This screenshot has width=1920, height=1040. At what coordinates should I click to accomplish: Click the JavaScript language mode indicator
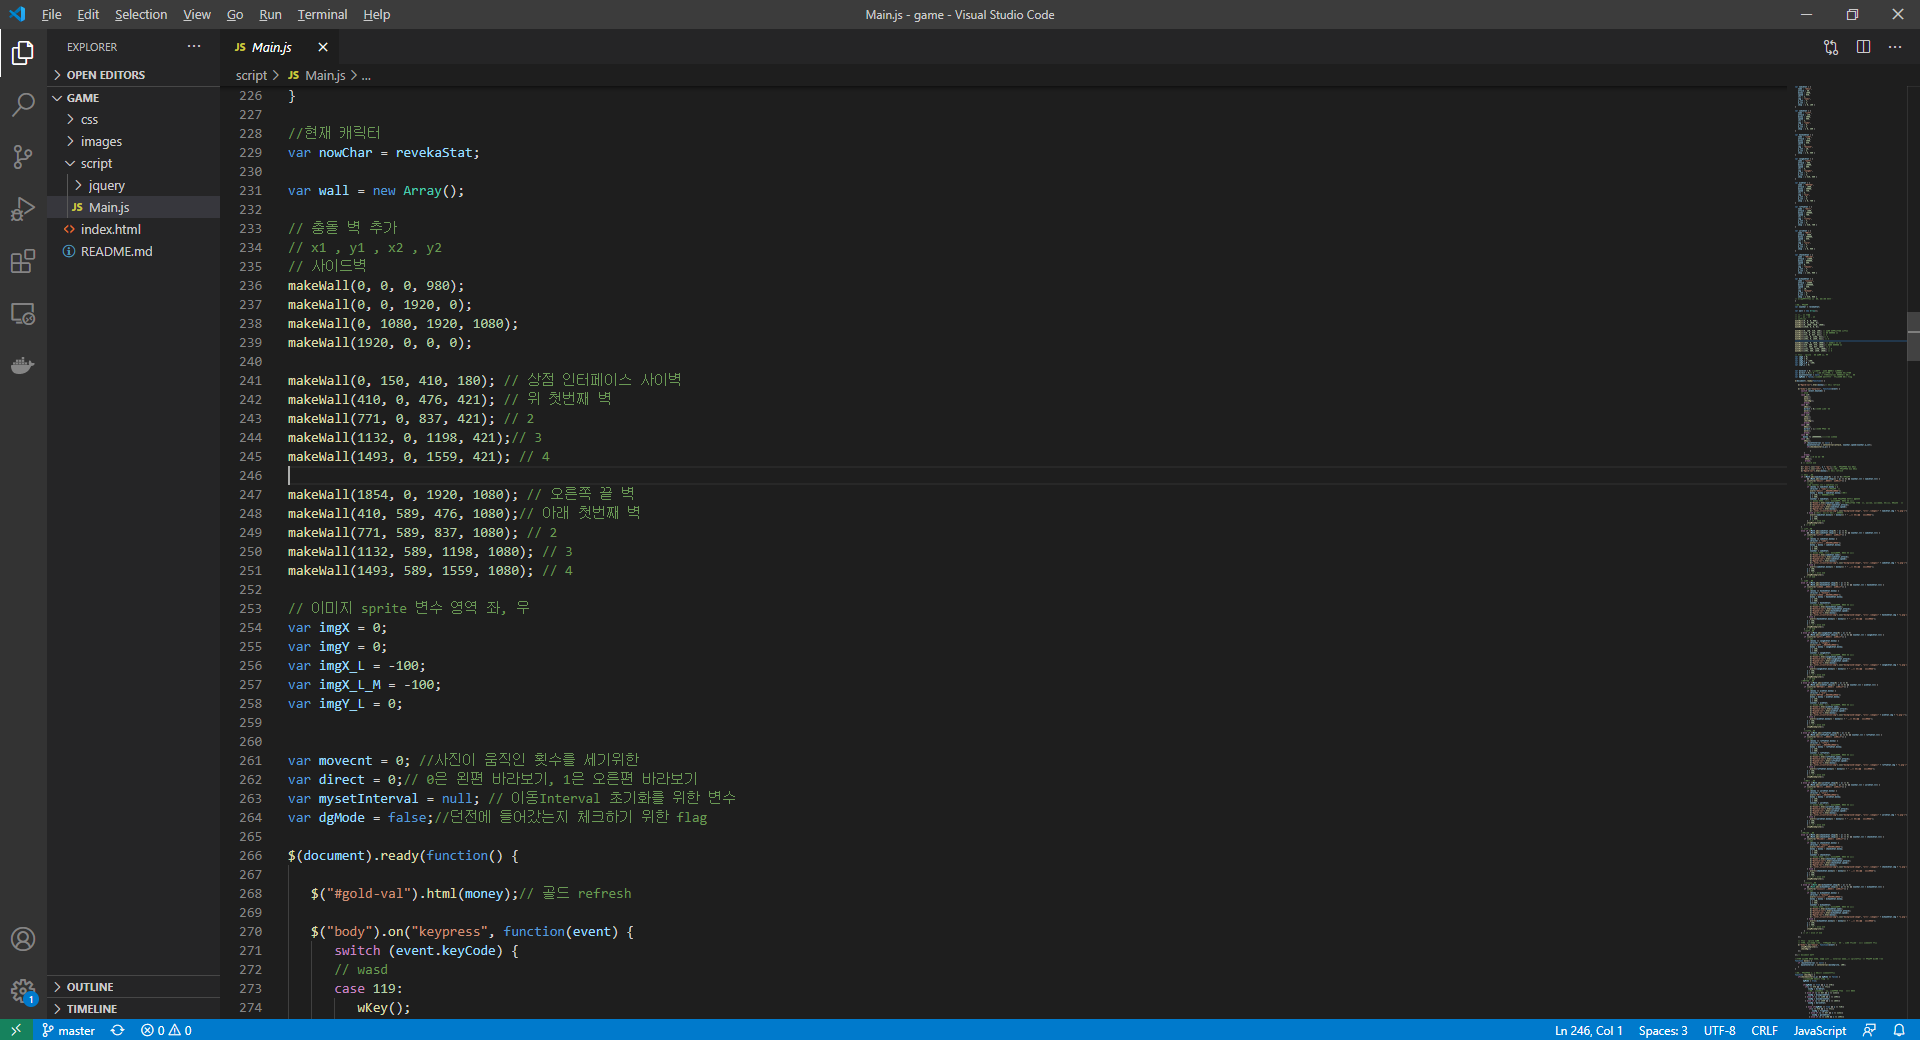point(1819,1030)
